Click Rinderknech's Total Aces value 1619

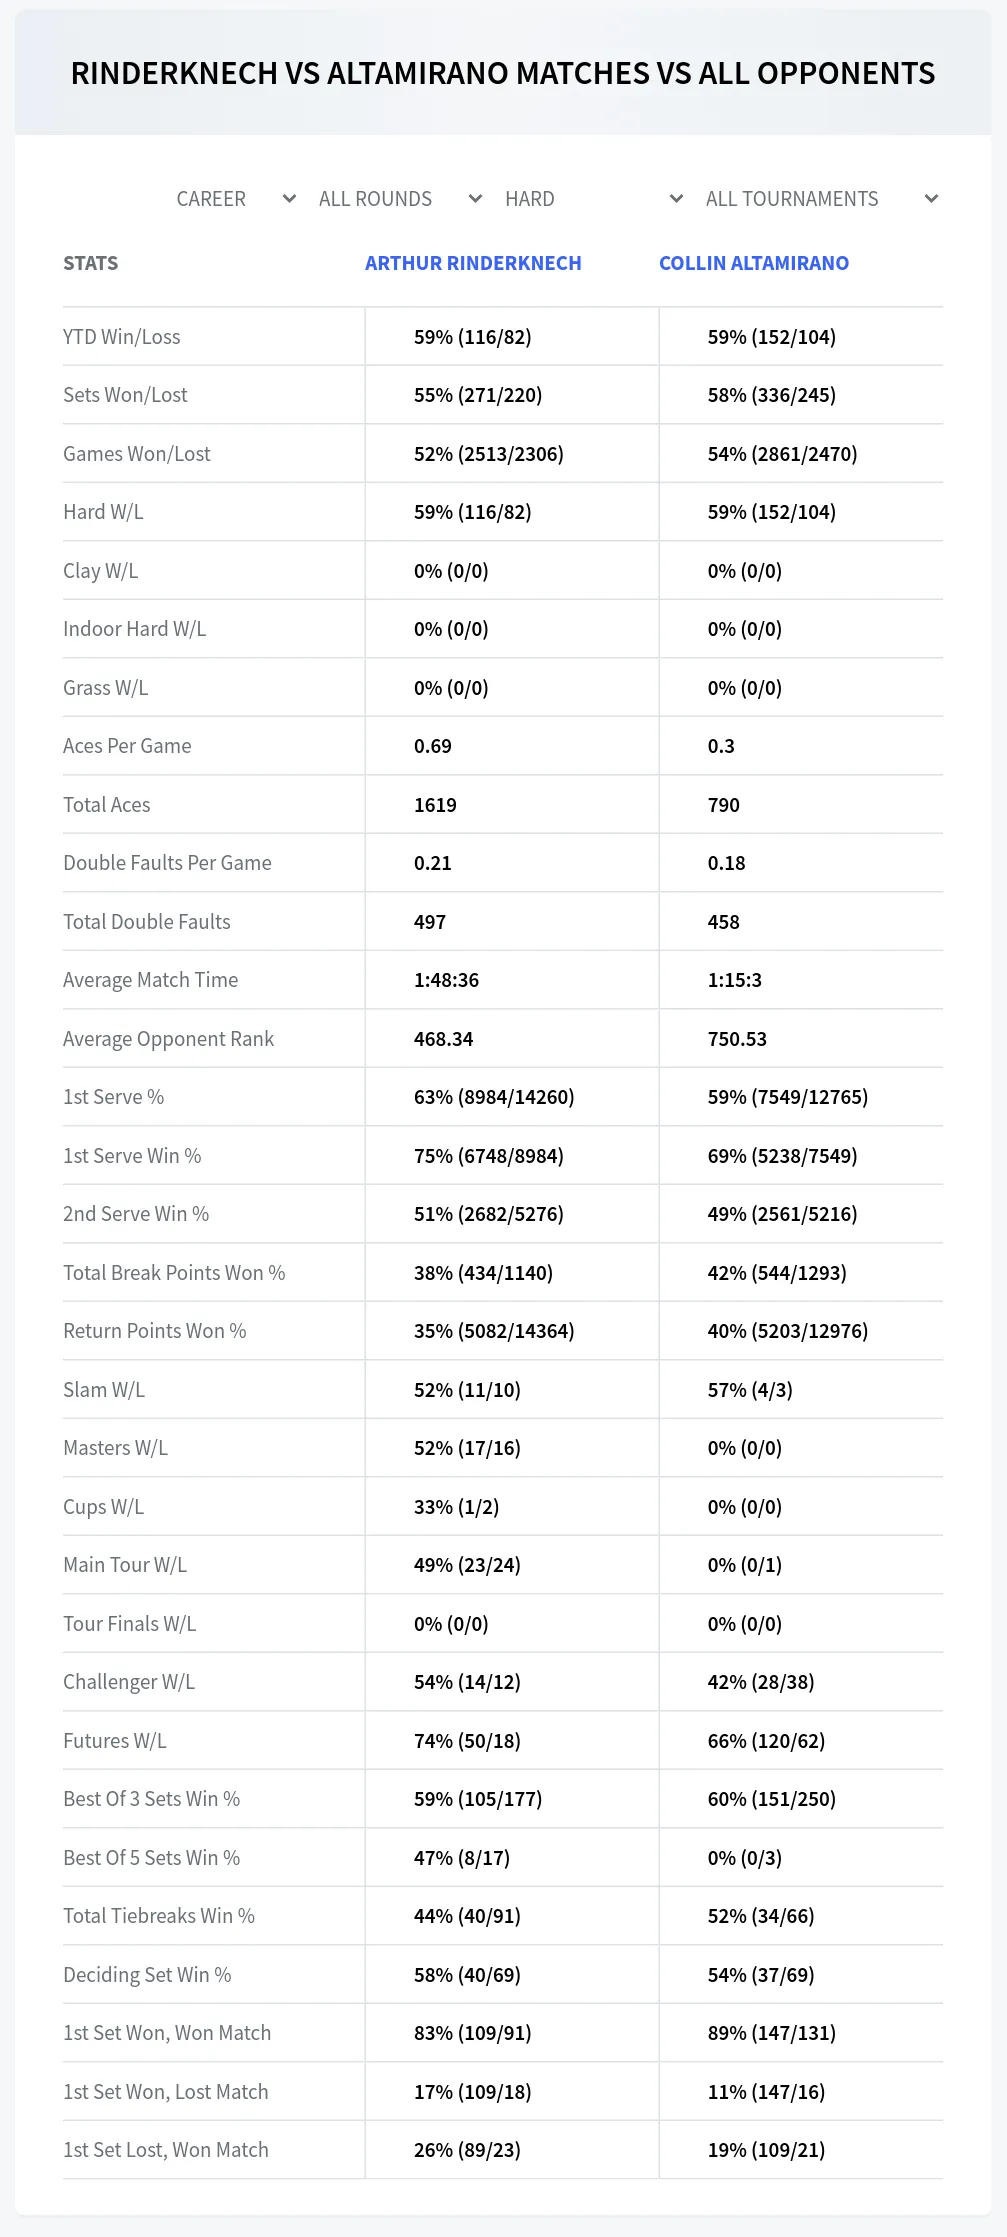pos(435,805)
